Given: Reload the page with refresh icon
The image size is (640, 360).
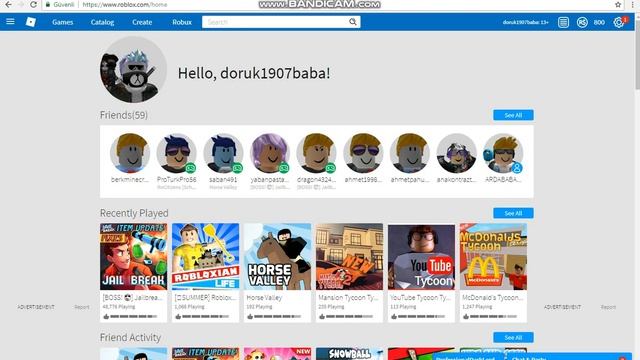Looking at the screenshot, I should [x=33, y=4].
